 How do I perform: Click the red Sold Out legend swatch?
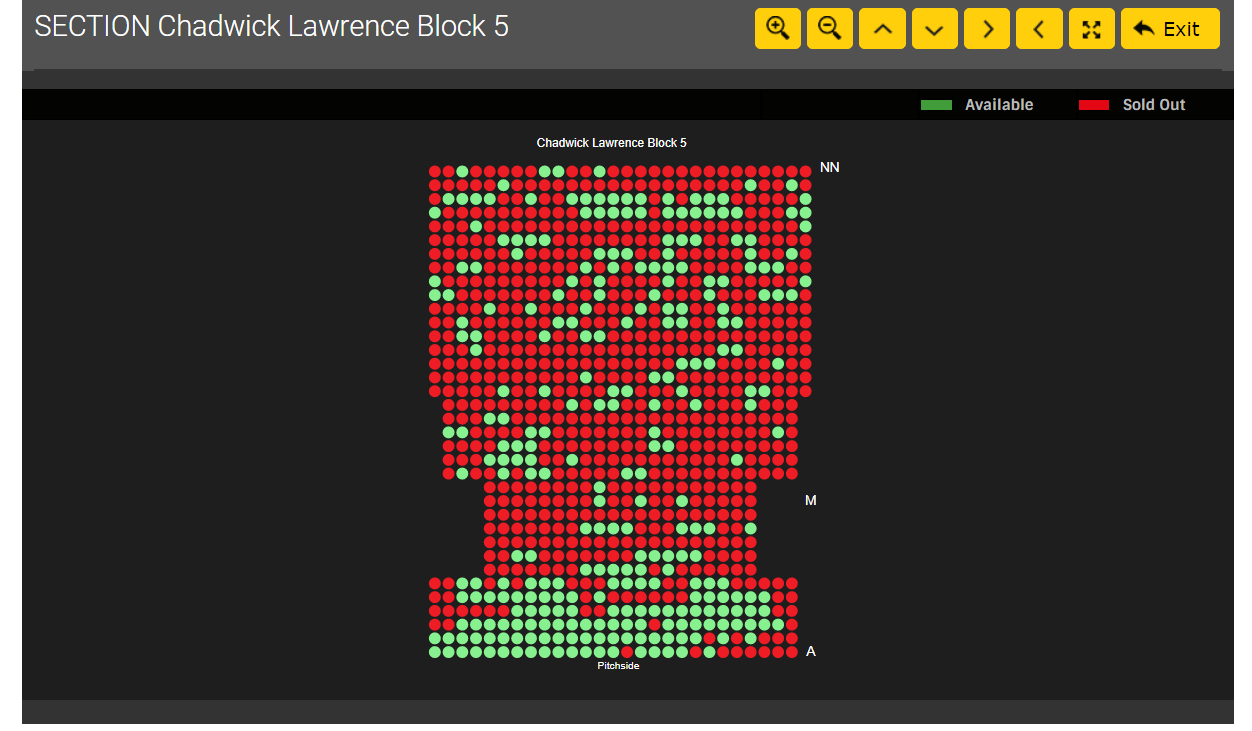coord(1094,105)
